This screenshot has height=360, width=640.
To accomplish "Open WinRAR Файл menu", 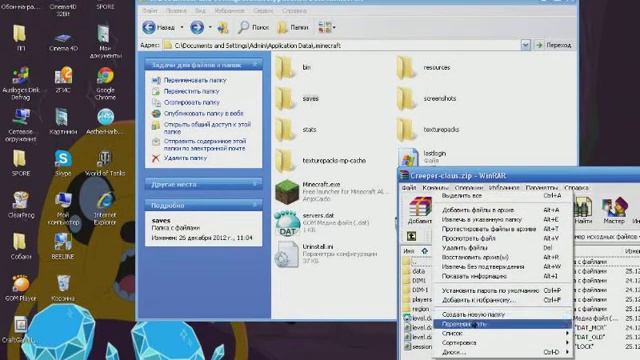I will (409, 188).
